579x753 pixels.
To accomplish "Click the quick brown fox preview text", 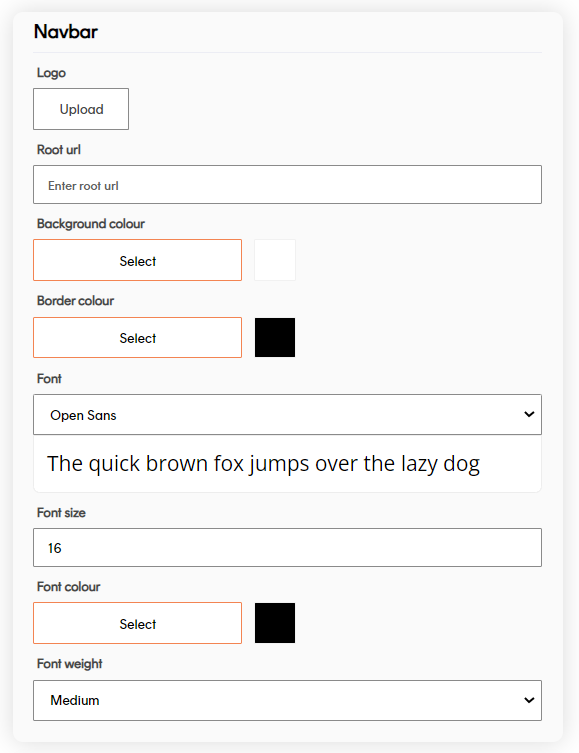I will click(x=263, y=464).
